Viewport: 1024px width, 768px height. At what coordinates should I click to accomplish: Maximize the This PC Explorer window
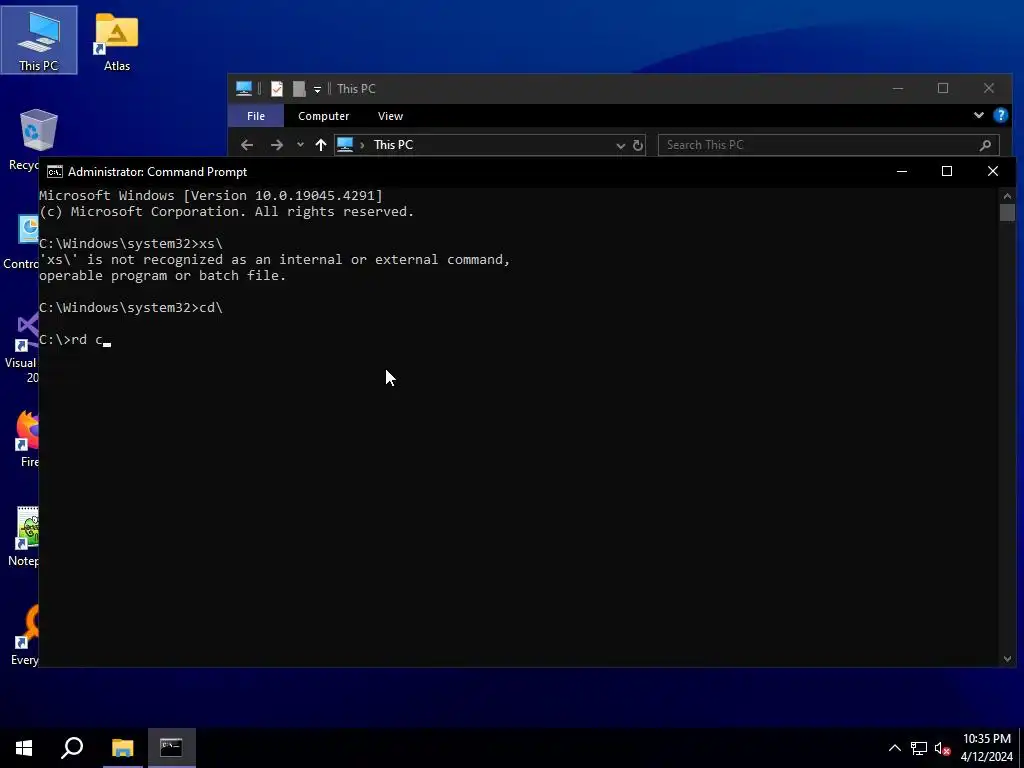coord(943,88)
